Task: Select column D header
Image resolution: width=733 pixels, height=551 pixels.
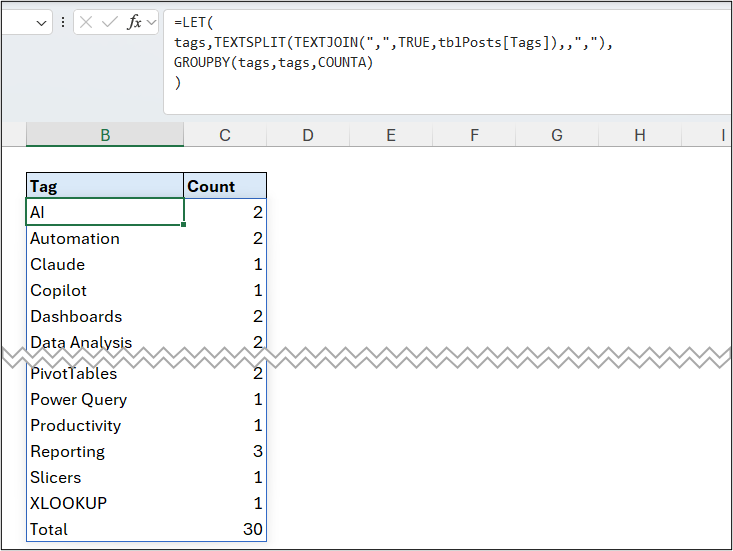Action: pos(308,135)
